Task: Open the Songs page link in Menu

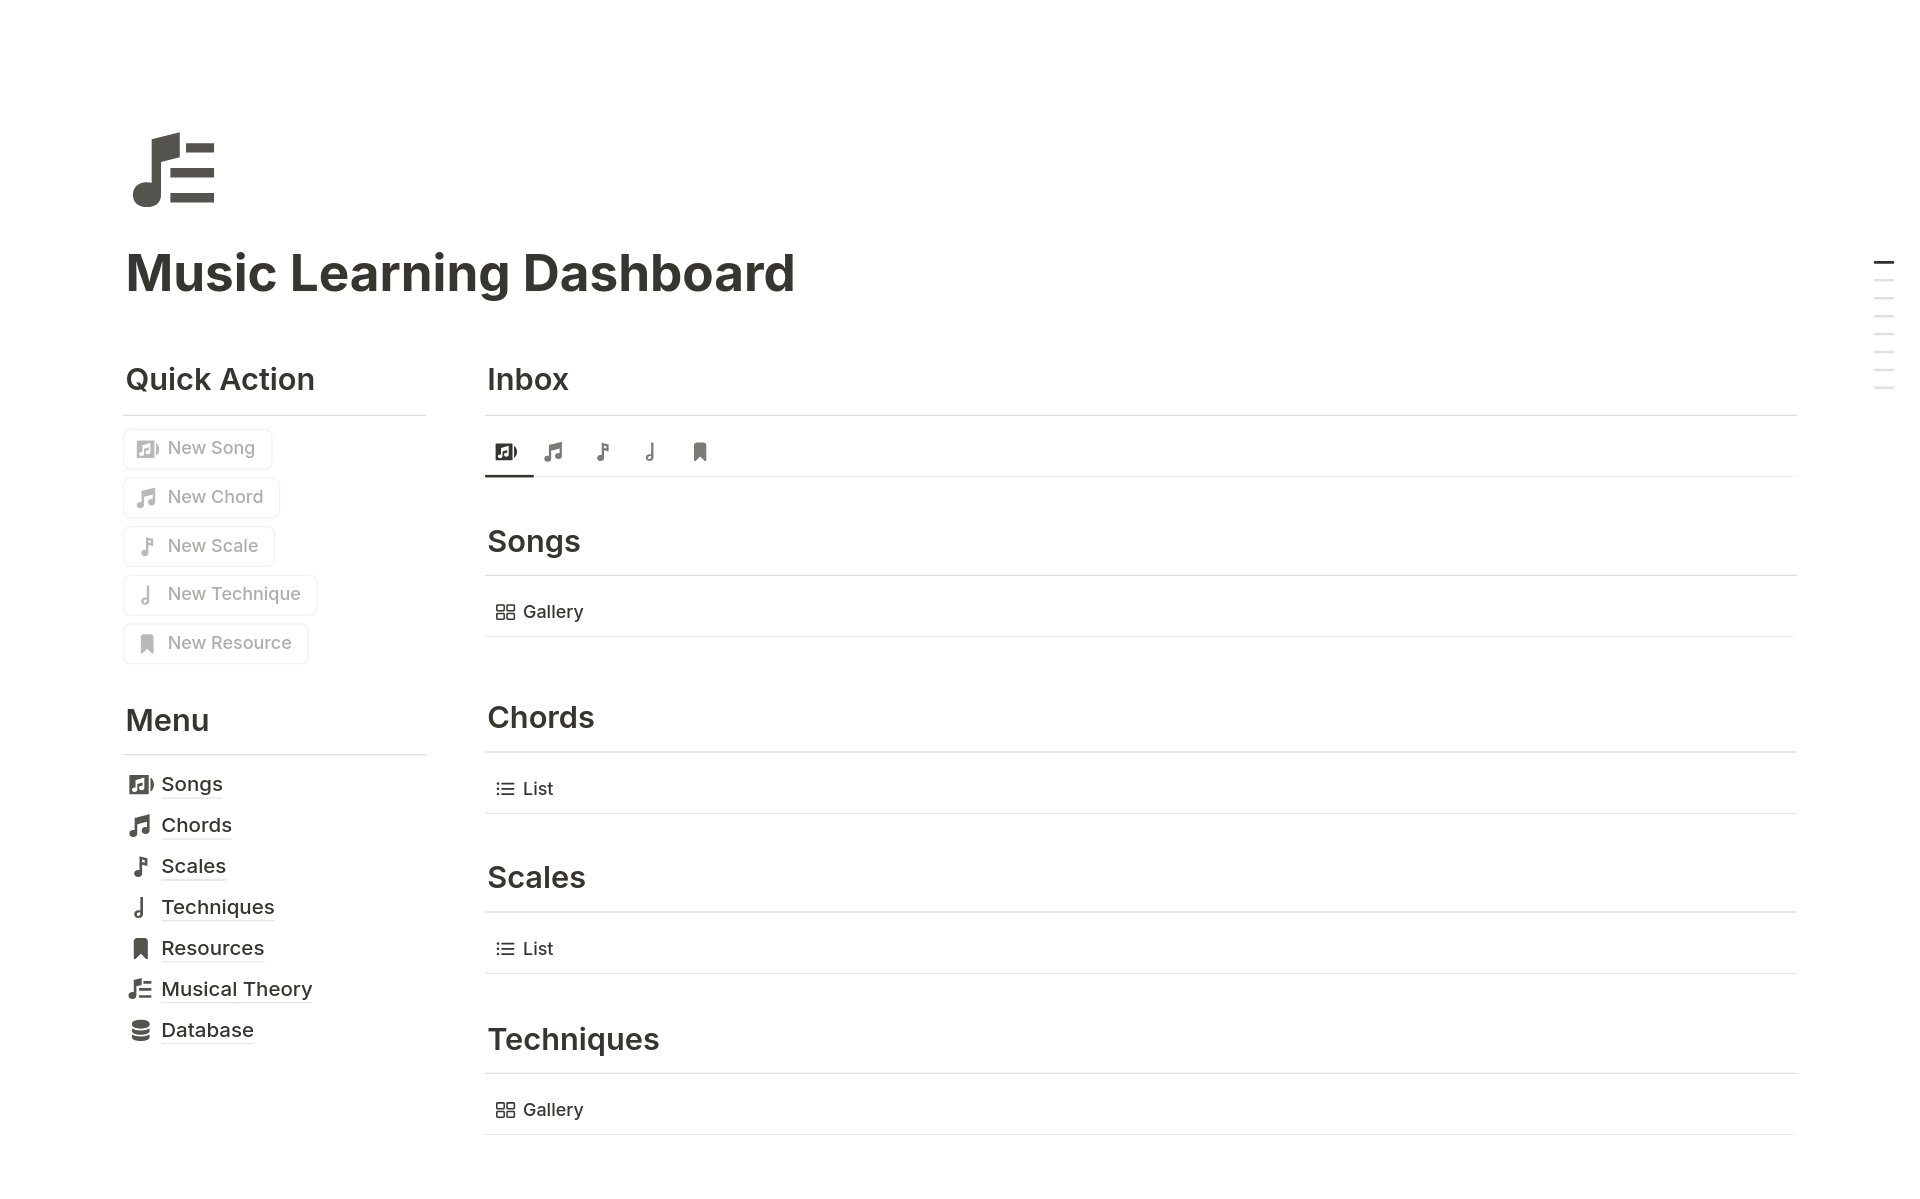Action: pyautogui.click(x=192, y=784)
